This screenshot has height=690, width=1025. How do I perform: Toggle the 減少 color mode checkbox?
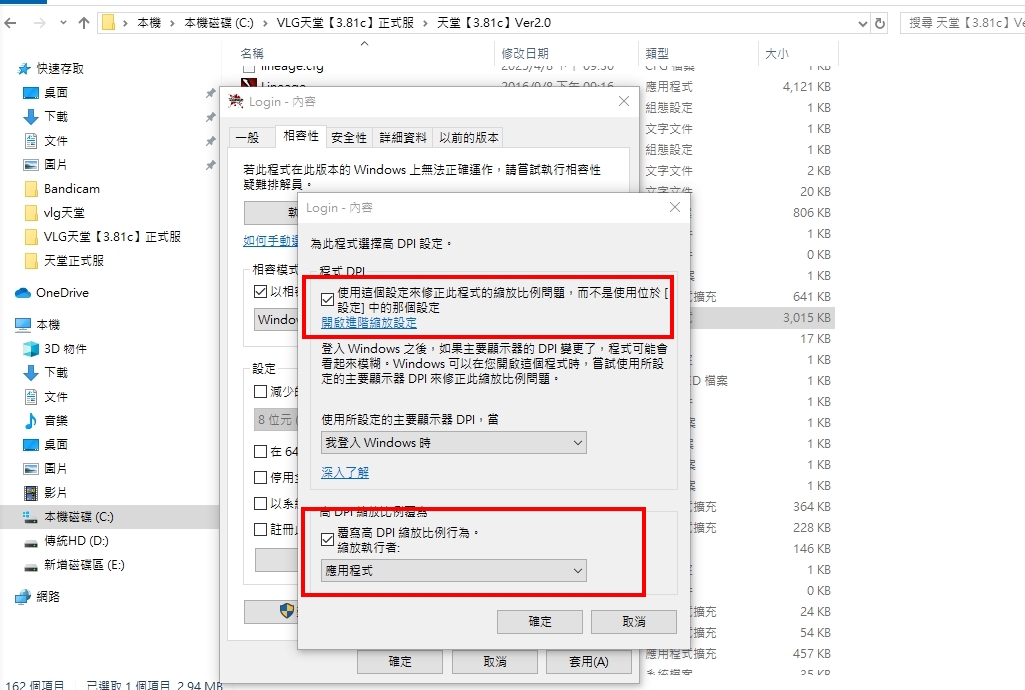click(x=260, y=391)
